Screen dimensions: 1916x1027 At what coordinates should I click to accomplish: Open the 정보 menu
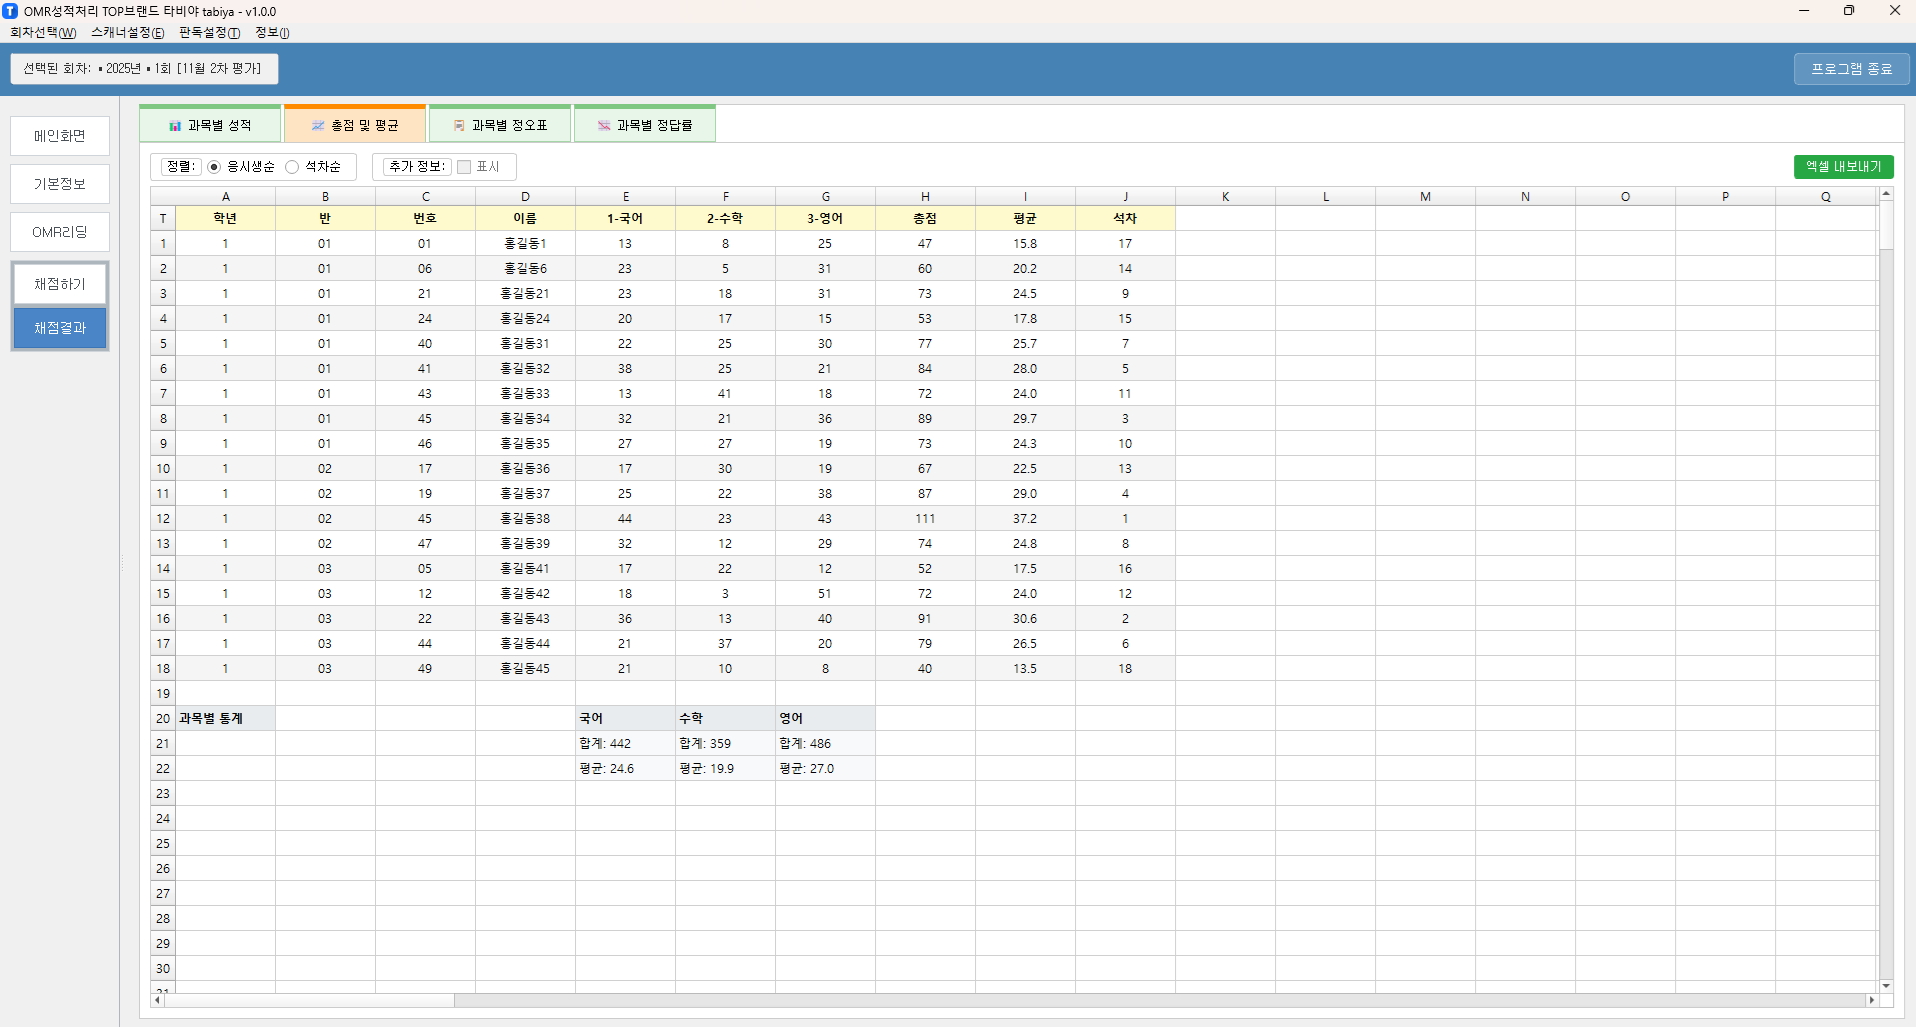tap(271, 33)
